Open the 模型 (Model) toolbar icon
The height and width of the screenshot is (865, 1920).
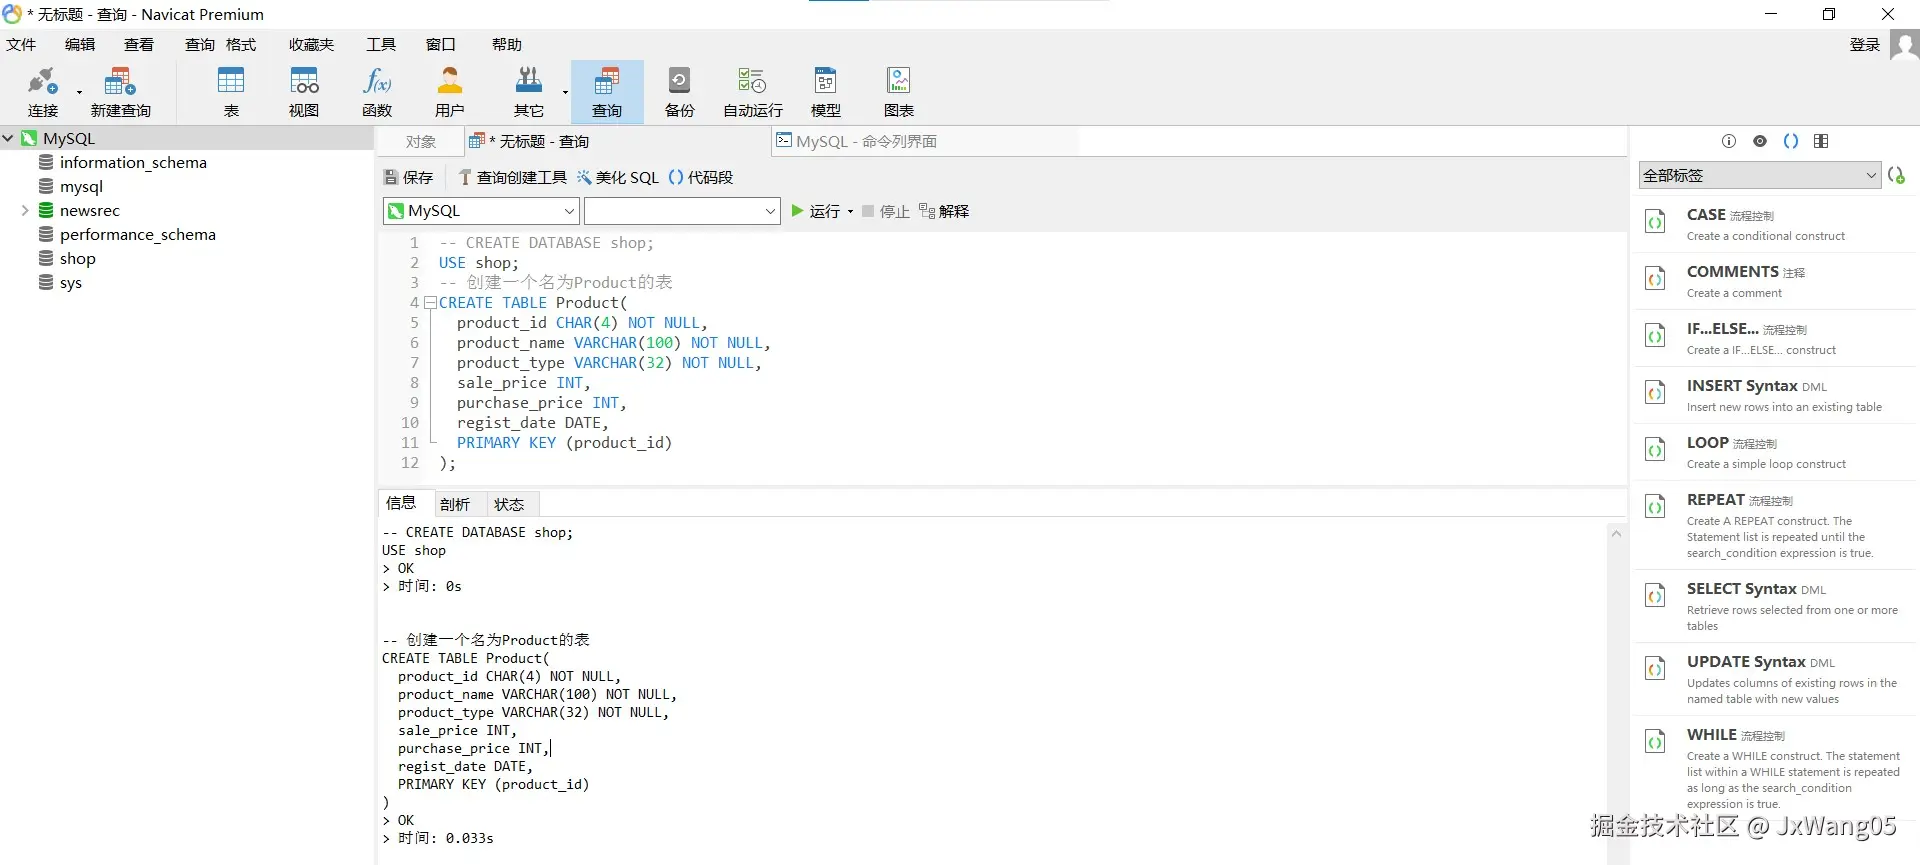coord(826,92)
